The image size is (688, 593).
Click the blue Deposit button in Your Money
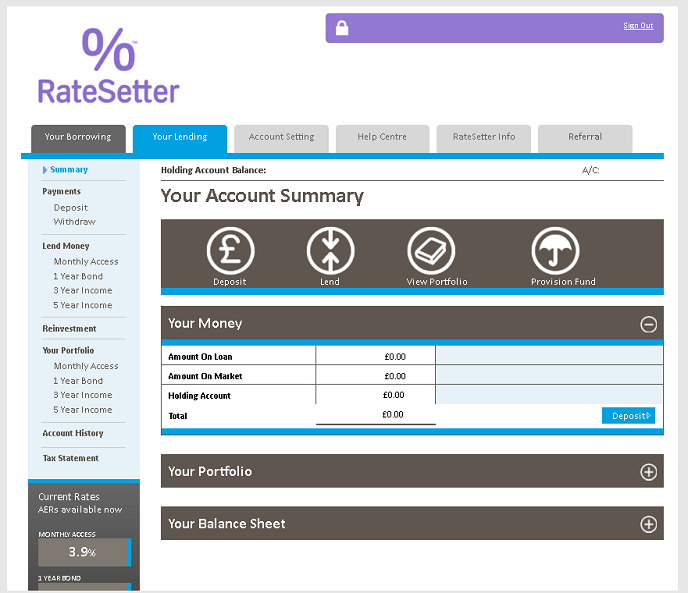tap(628, 415)
